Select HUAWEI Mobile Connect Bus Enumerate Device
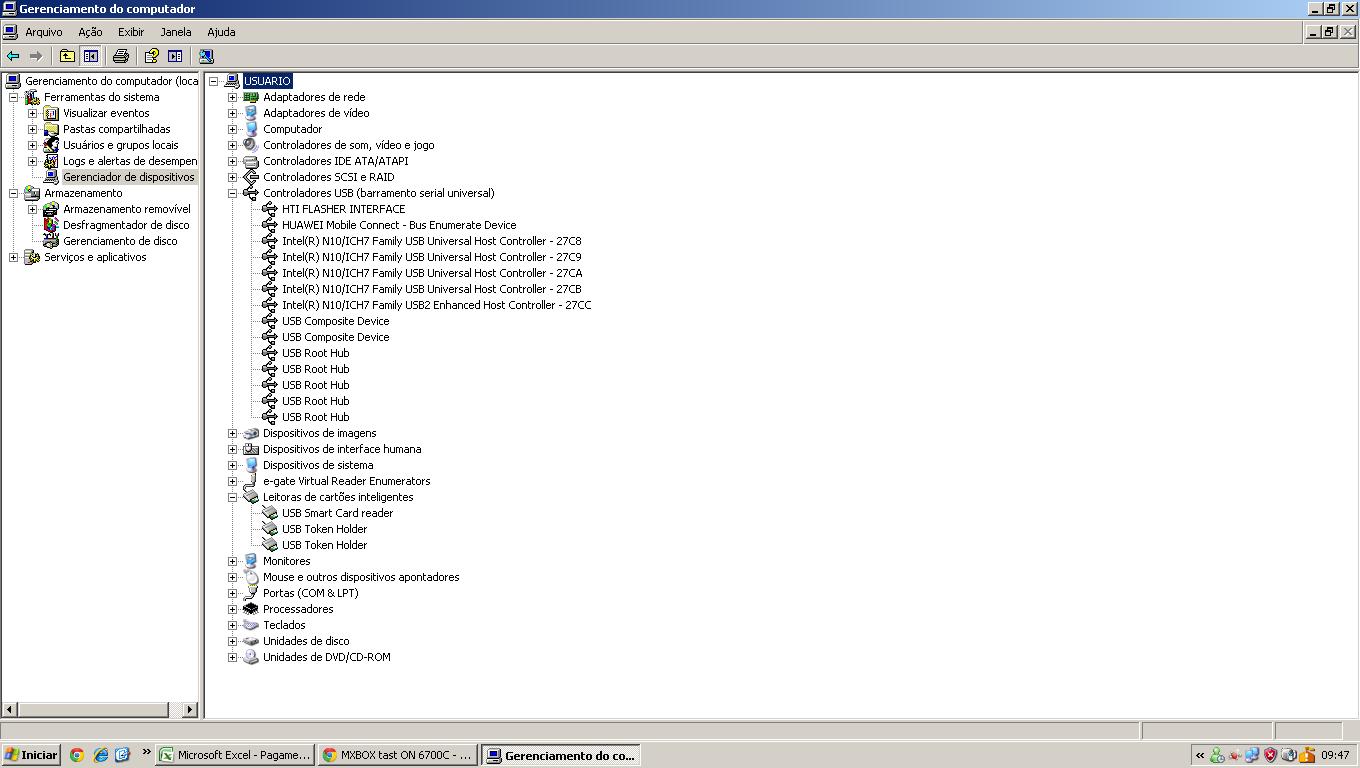 [399, 225]
